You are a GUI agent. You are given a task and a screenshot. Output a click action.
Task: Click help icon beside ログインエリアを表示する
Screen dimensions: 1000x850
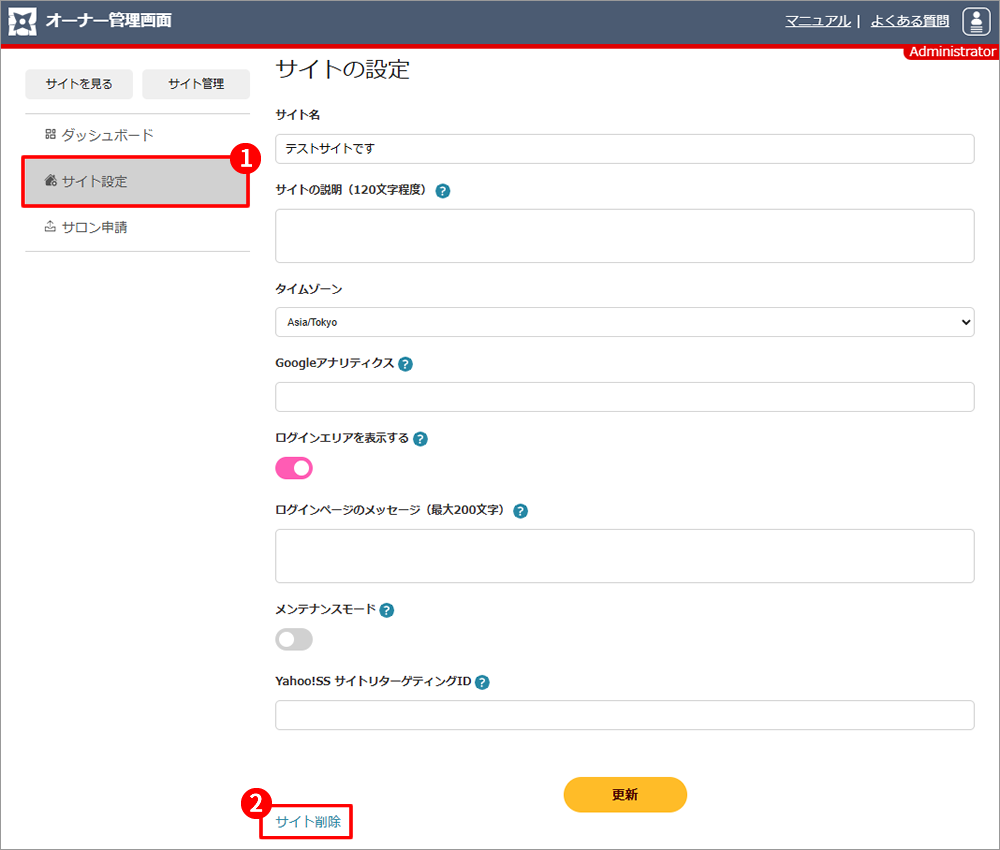point(420,439)
